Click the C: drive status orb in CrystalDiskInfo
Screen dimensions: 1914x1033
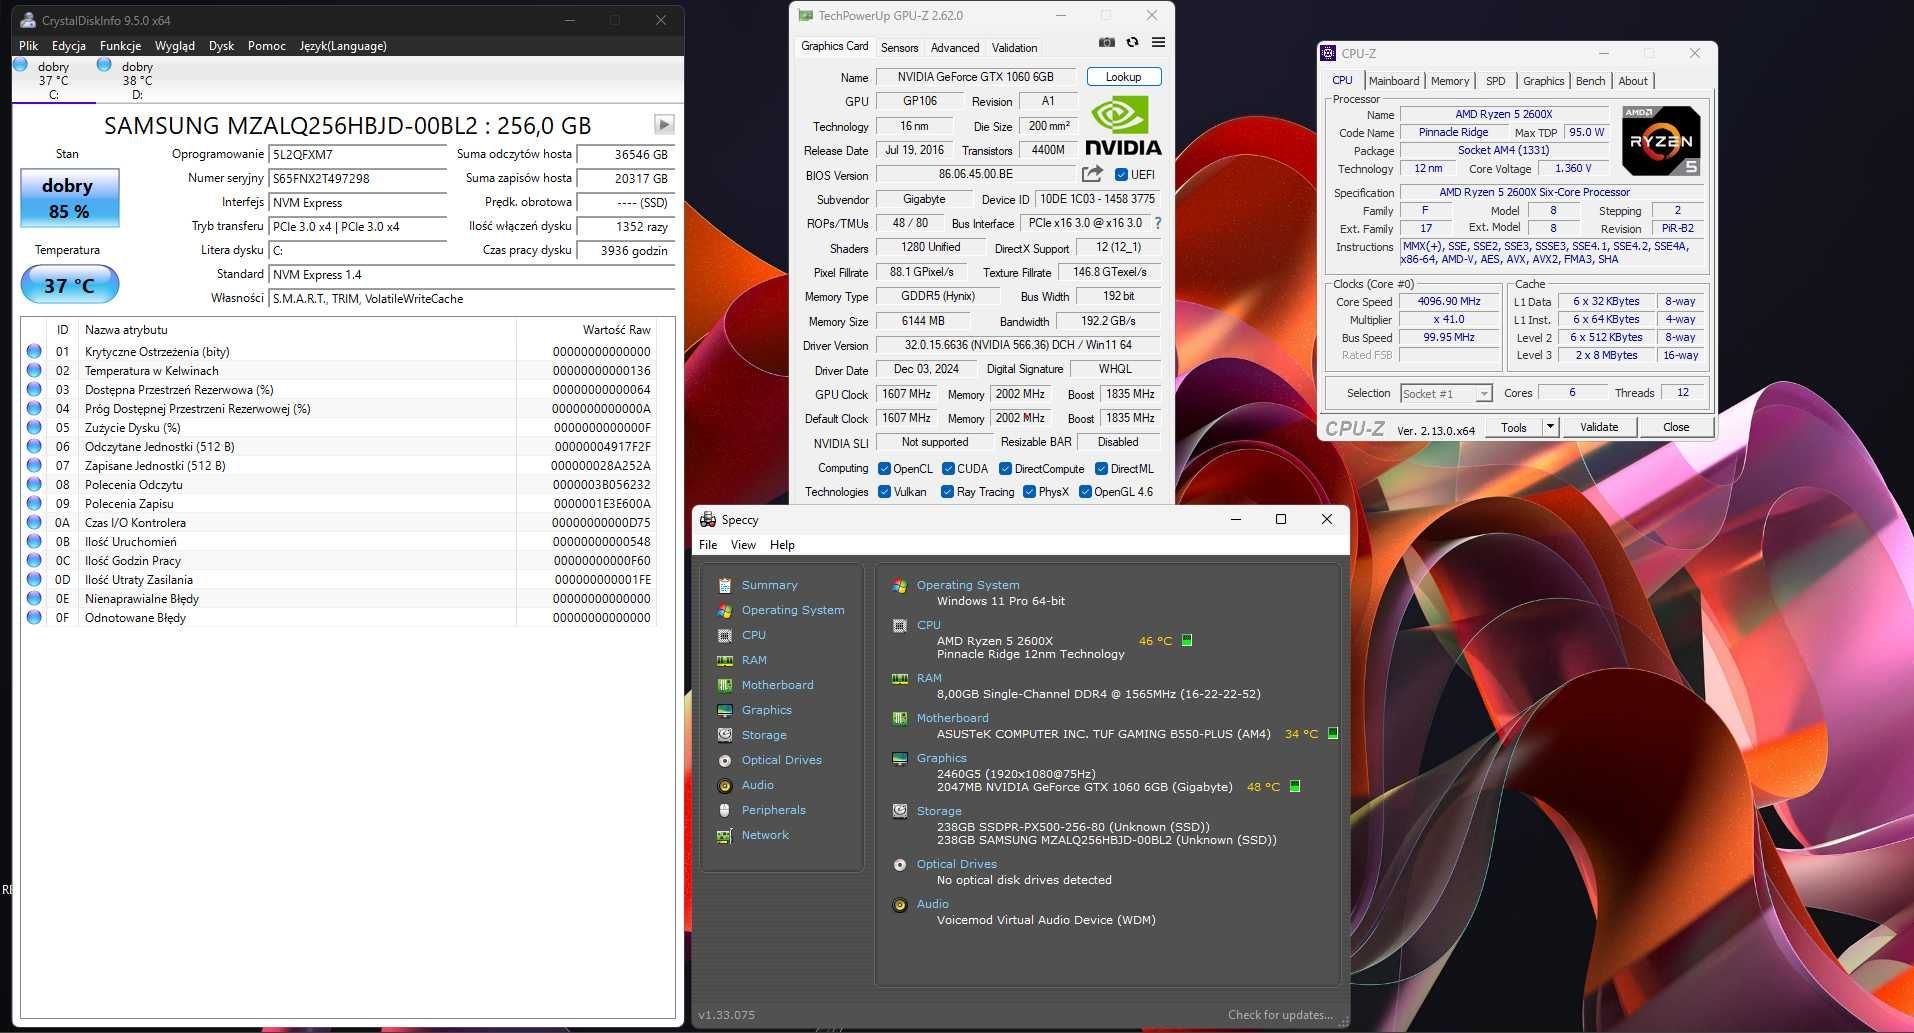tap(20, 64)
